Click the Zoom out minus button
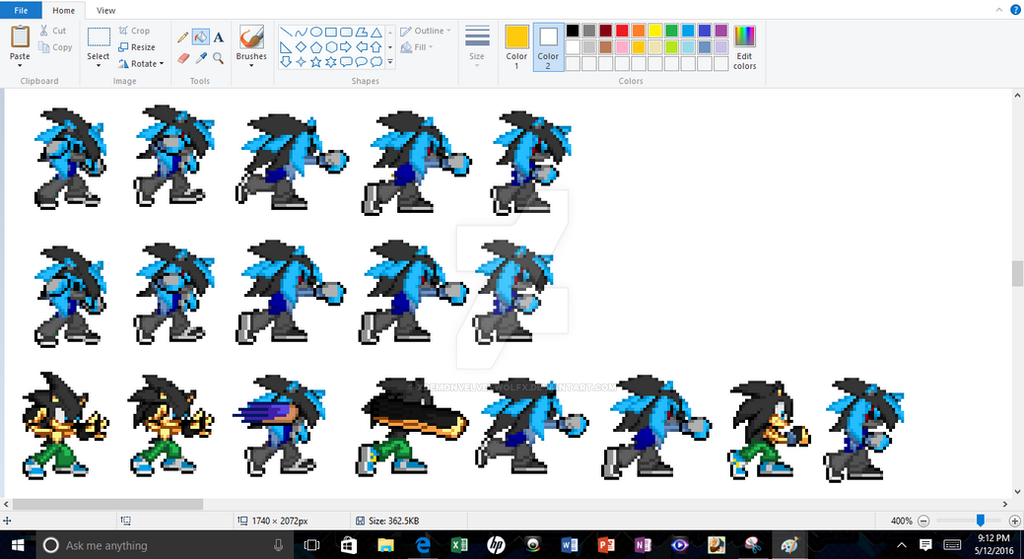 [923, 520]
